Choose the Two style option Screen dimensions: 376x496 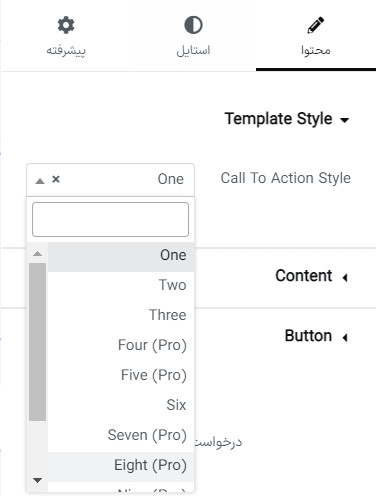click(121, 285)
